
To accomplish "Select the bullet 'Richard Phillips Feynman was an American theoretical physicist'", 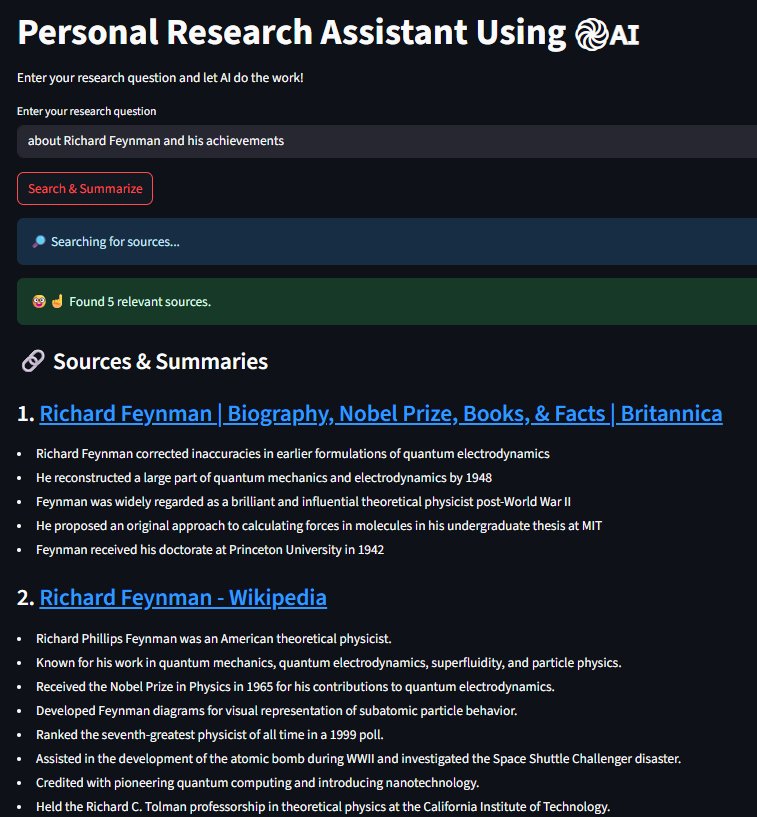I will [x=214, y=639].
